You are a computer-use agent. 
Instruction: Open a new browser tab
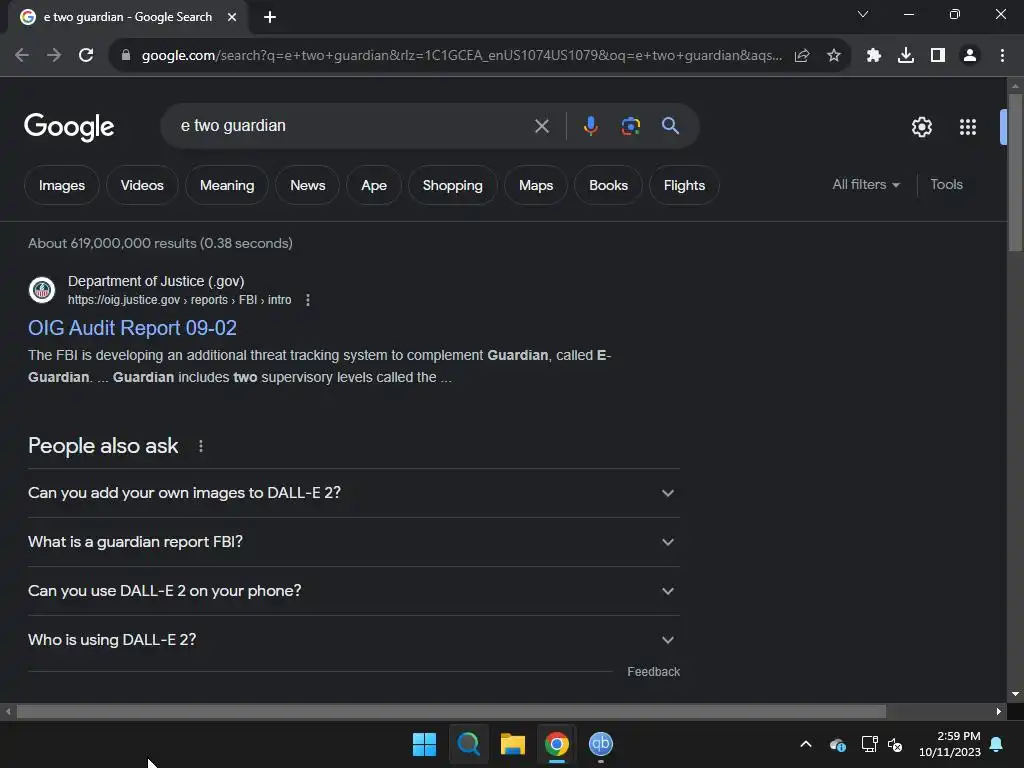click(x=270, y=17)
